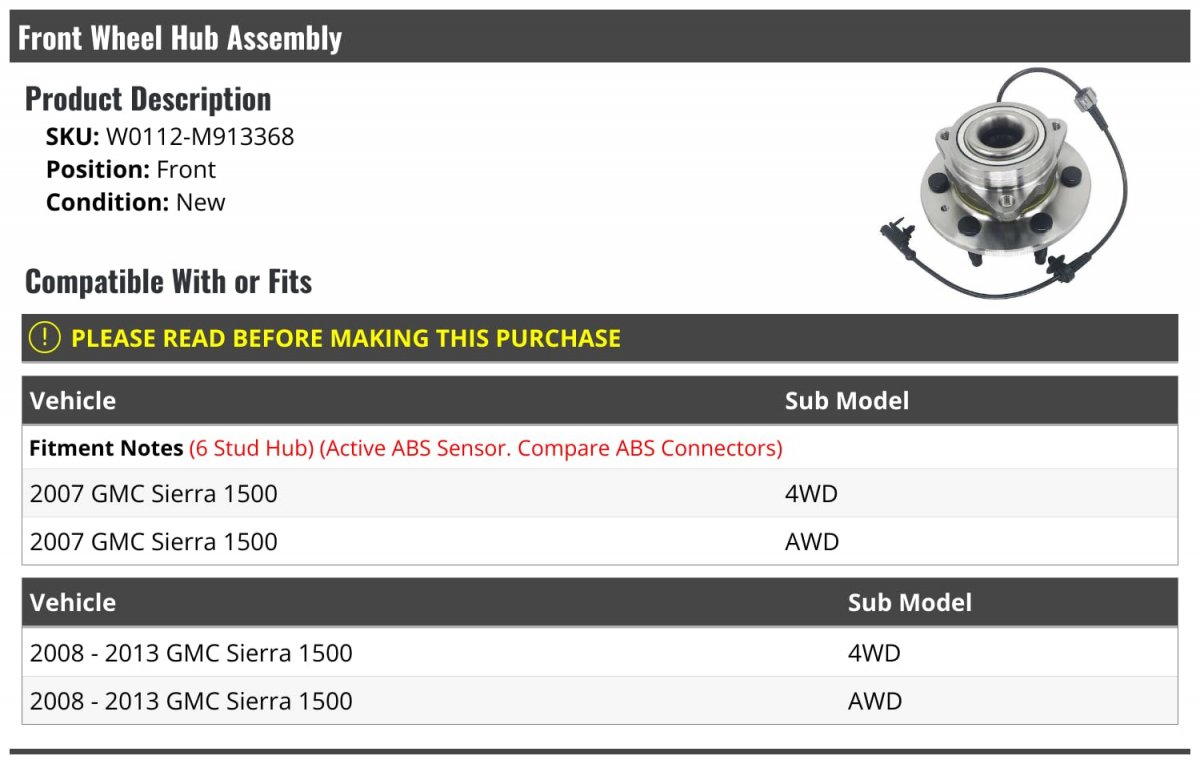The height and width of the screenshot is (764, 1200).
Task: Click the Compatible With or Fits heading
Action: click(x=168, y=282)
